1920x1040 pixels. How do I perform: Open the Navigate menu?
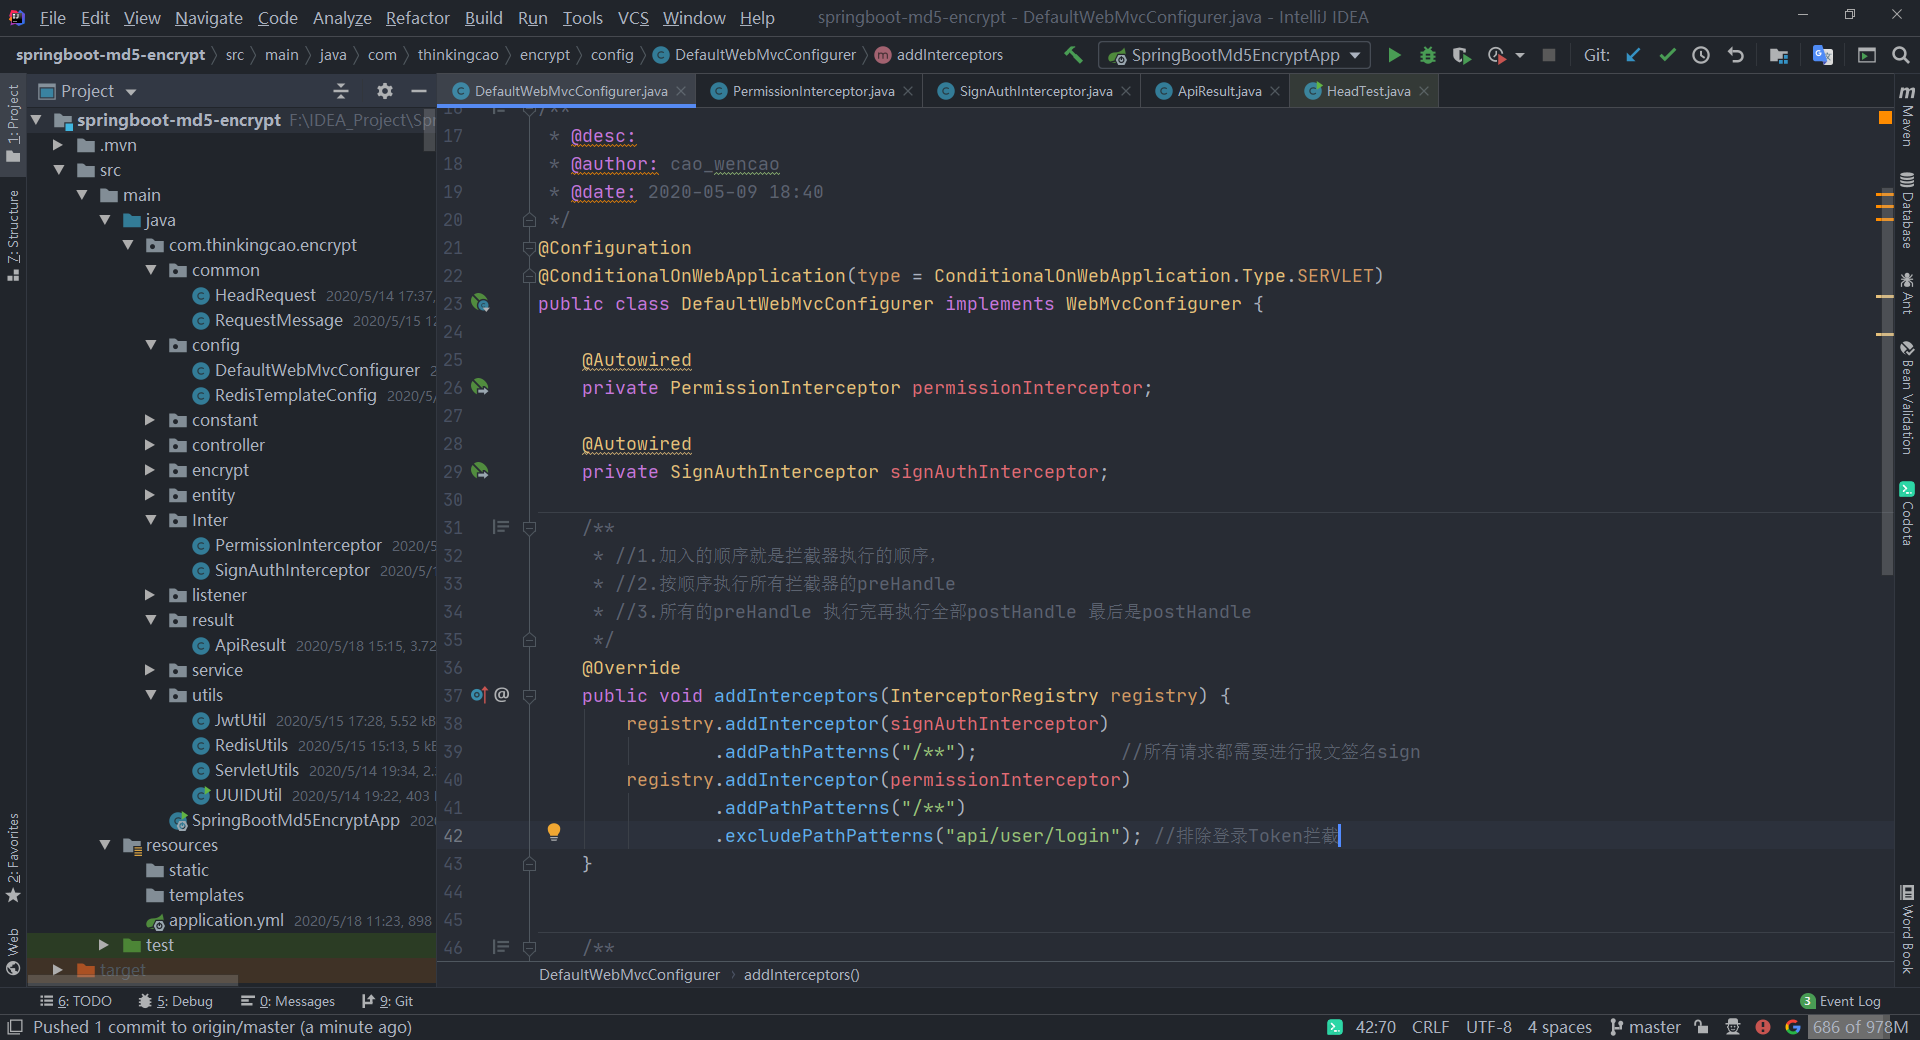[x=208, y=18]
